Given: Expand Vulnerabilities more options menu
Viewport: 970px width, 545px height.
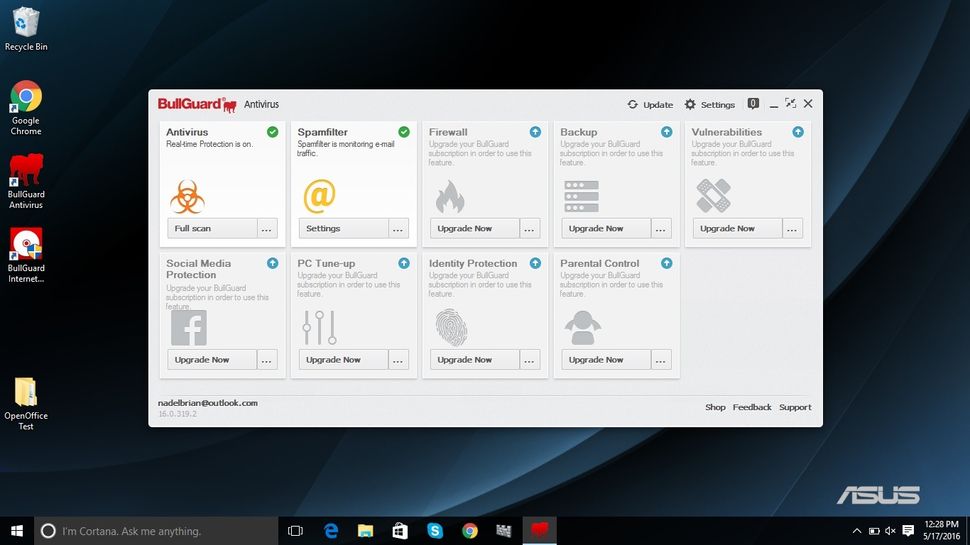Looking at the screenshot, I should [x=792, y=228].
